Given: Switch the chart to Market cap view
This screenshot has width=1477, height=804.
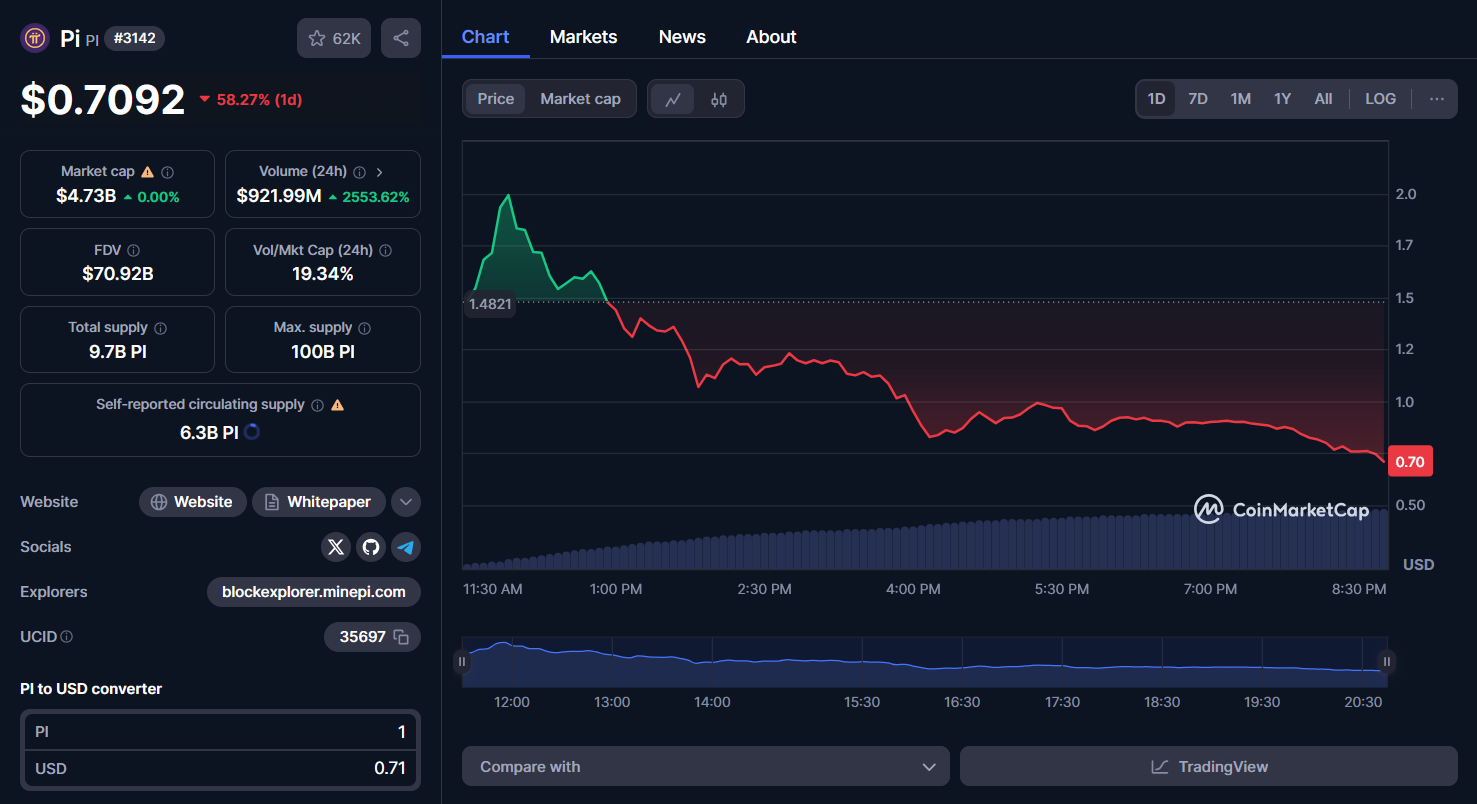Looking at the screenshot, I should 580,98.
